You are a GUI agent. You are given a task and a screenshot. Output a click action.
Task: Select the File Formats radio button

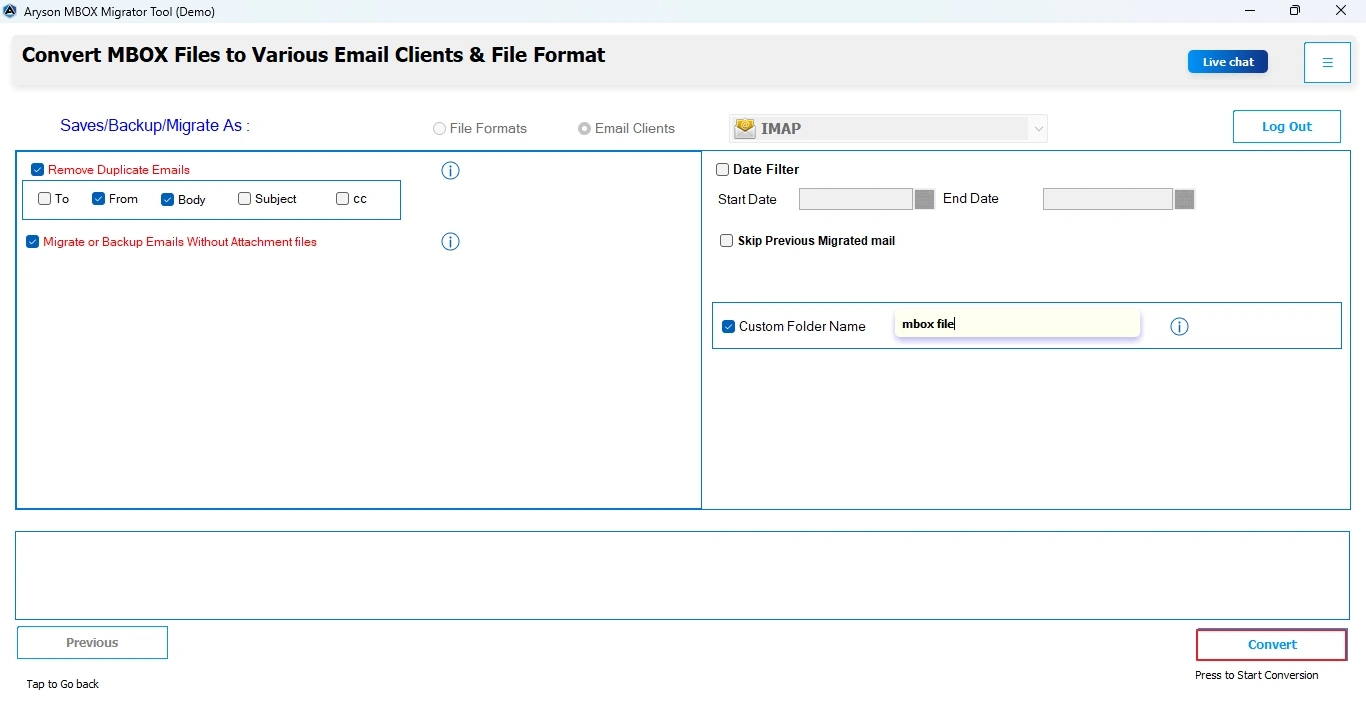pos(439,128)
